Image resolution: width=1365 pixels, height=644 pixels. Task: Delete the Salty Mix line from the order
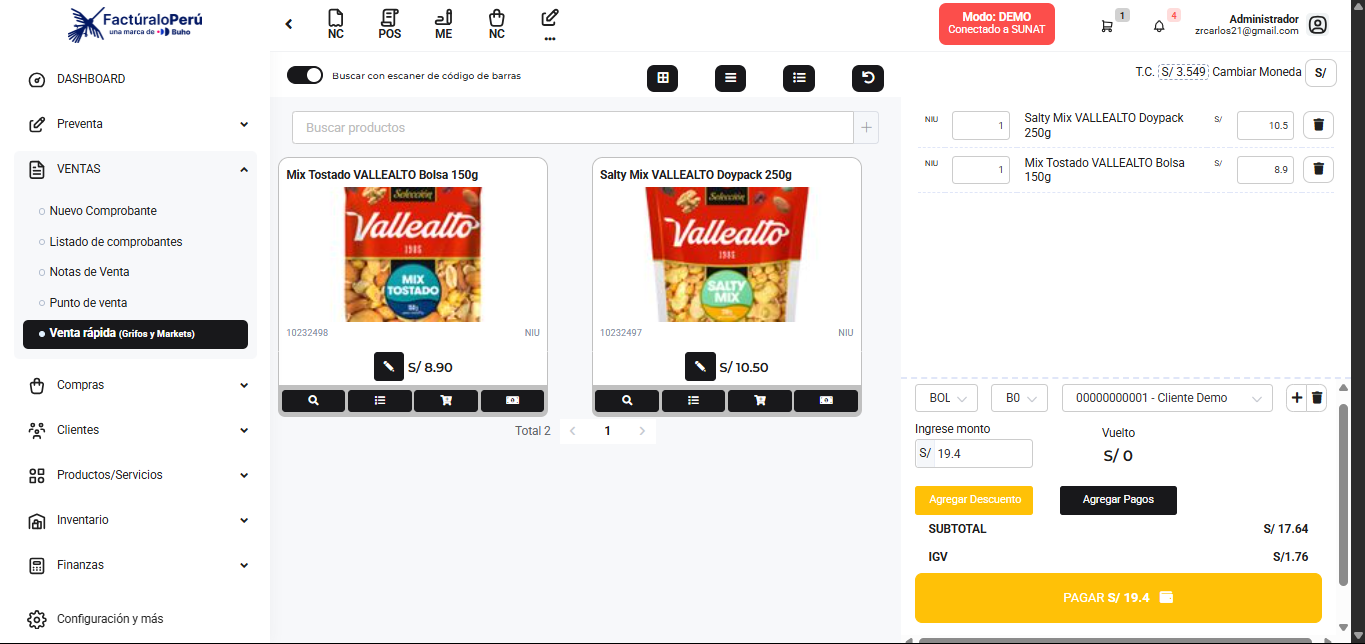1318,125
